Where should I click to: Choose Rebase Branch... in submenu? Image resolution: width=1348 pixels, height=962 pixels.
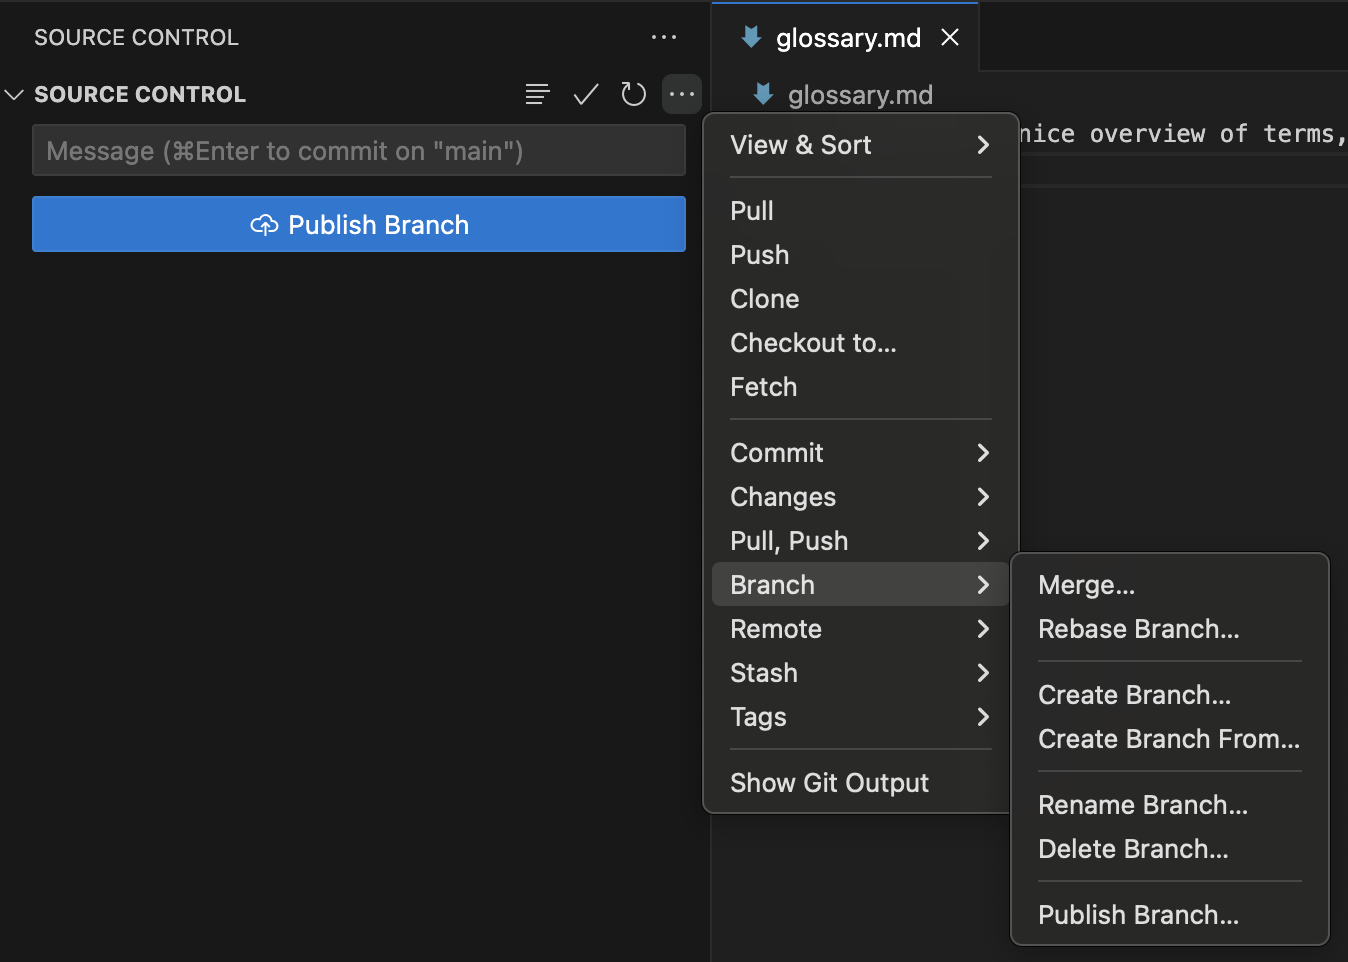coord(1170,629)
